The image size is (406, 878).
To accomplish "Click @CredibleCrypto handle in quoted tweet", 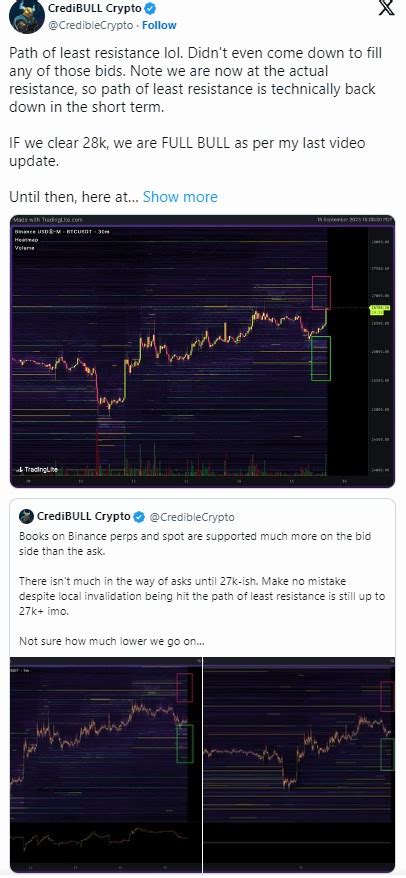I will click(190, 517).
